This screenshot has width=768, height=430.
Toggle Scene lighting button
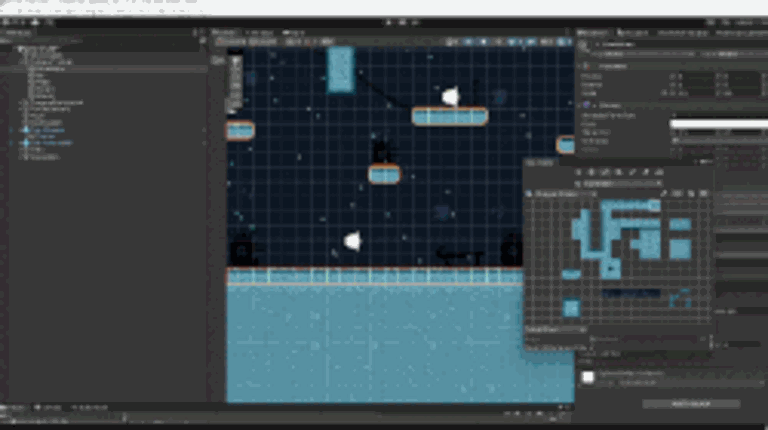pyautogui.click(x=483, y=42)
